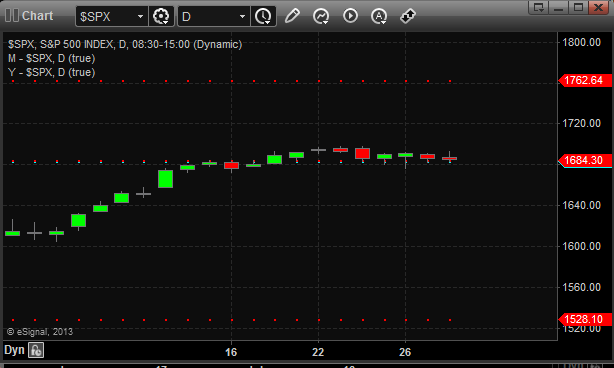Expand the D interval dropdown arrow
This screenshot has height=368, width=614.
click(x=242, y=16)
